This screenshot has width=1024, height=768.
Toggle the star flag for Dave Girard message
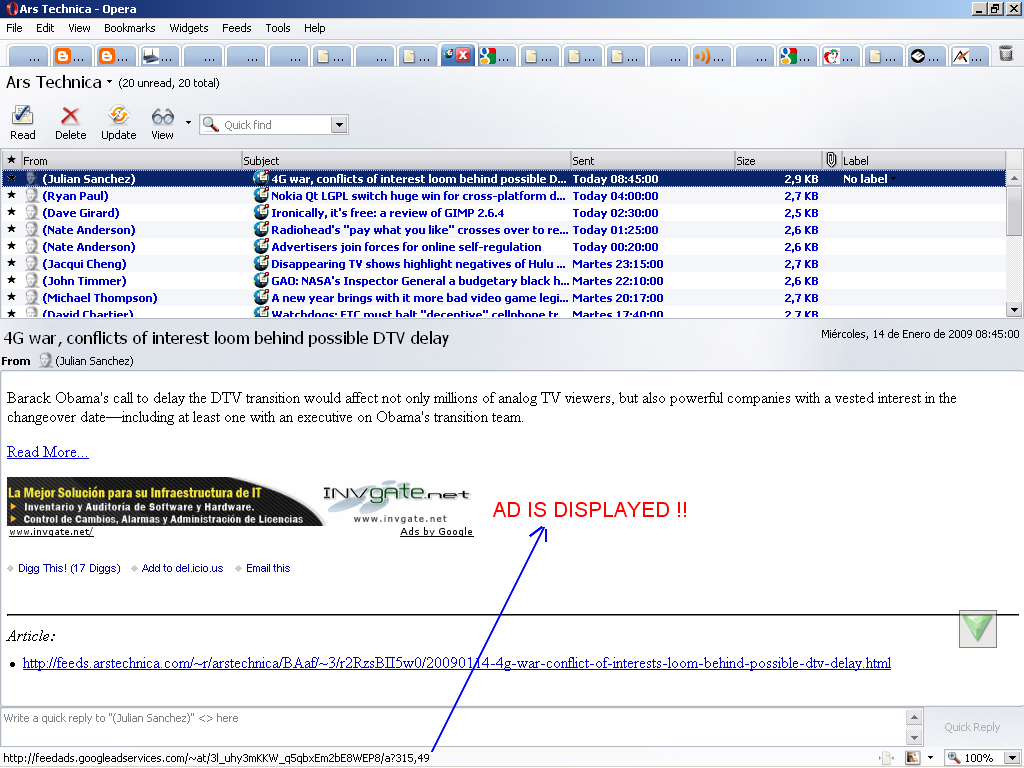pyautogui.click(x=12, y=213)
